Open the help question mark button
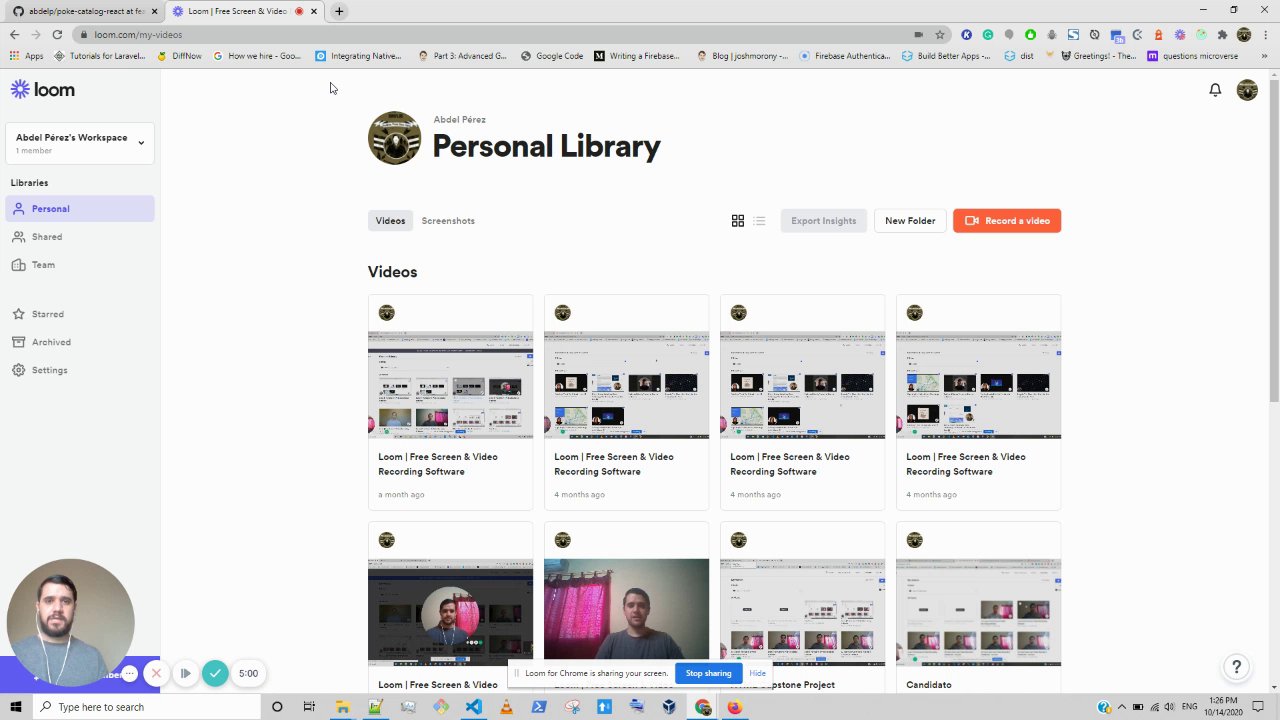This screenshot has width=1280, height=720. tap(1237, 667)
